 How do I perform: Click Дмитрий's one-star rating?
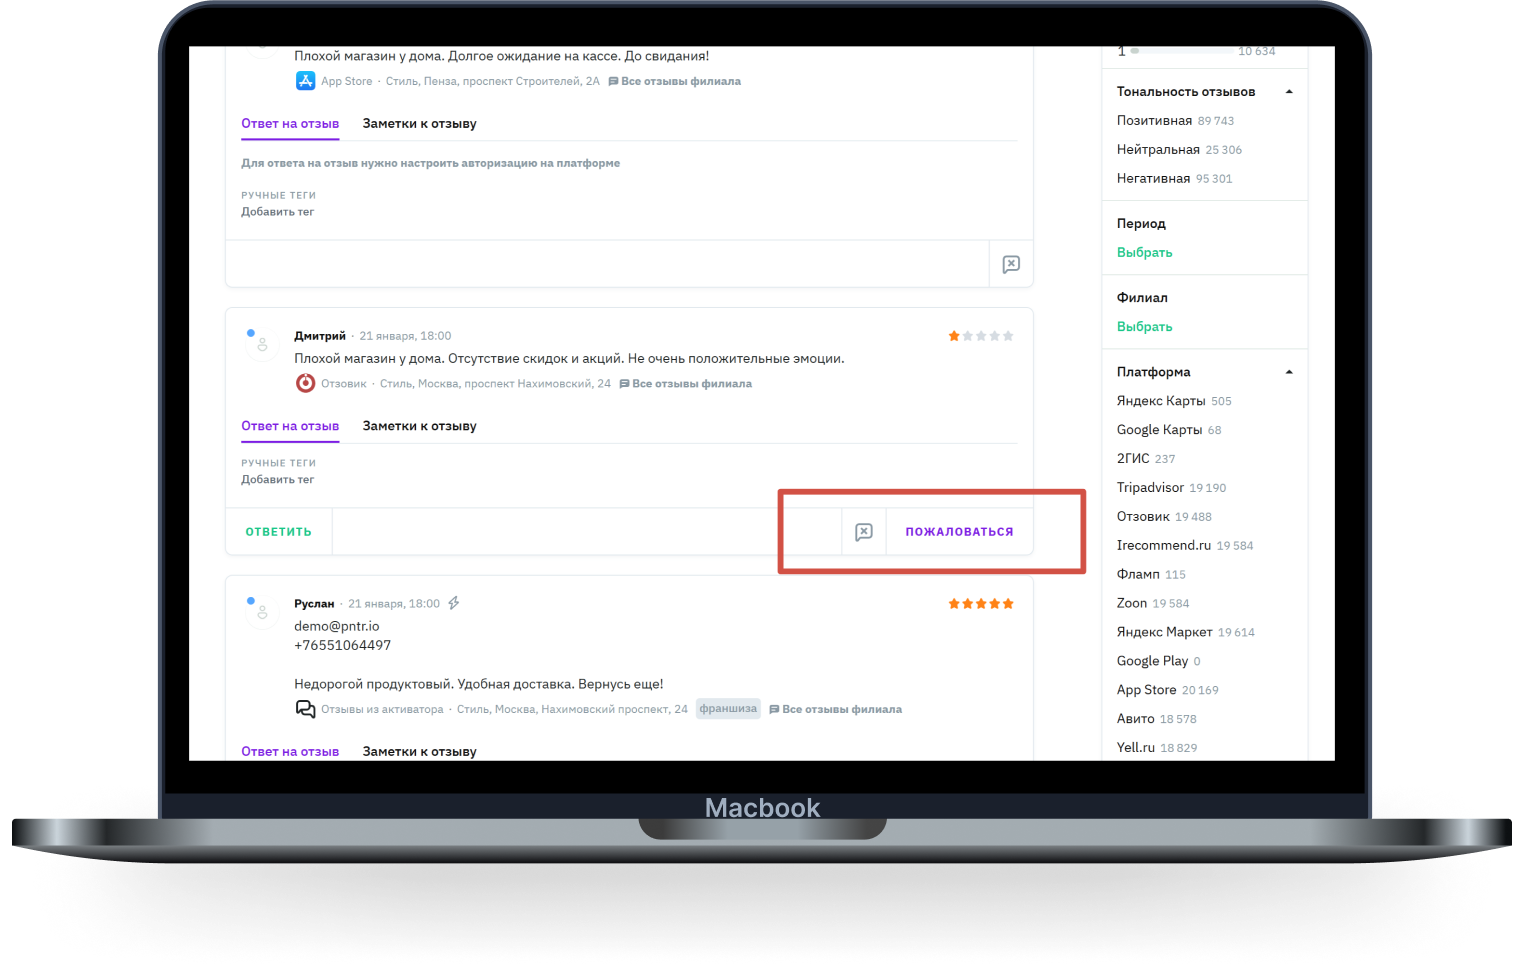pyautogui.click(x=980, y=336)
